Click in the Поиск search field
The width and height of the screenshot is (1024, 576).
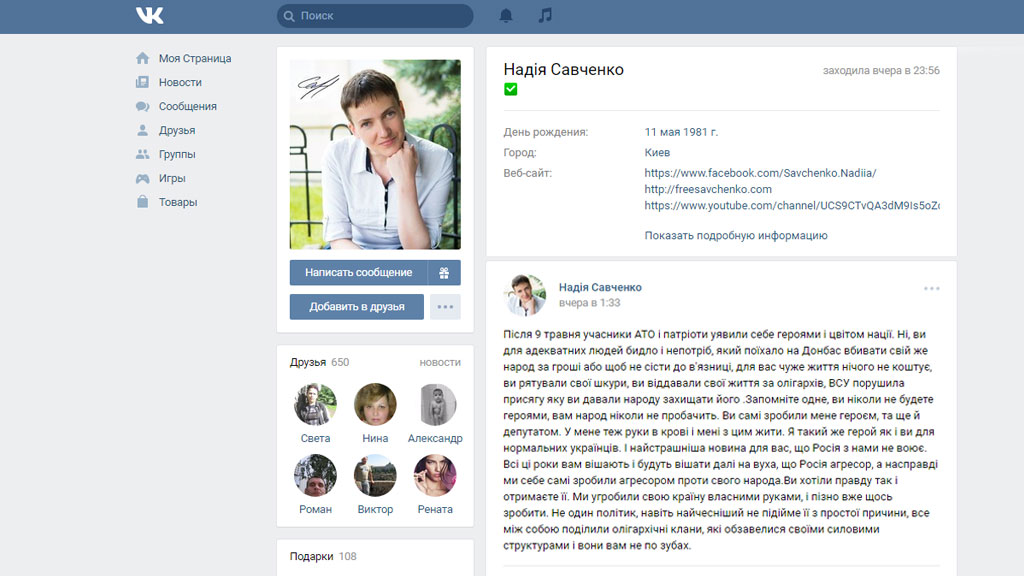(x=380, y=16)
